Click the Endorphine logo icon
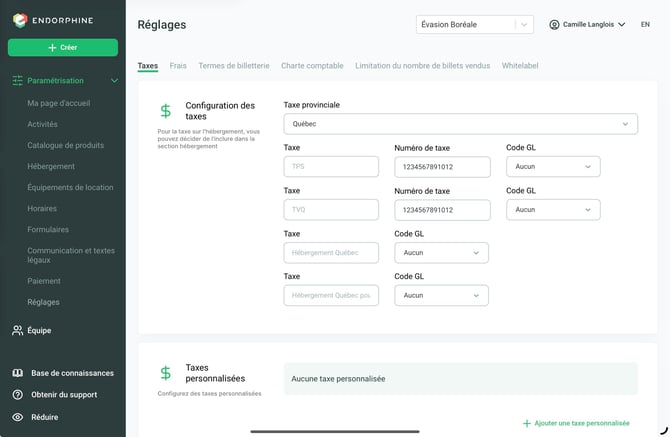This screenshot has width=670, height=437. coord(20,20)
